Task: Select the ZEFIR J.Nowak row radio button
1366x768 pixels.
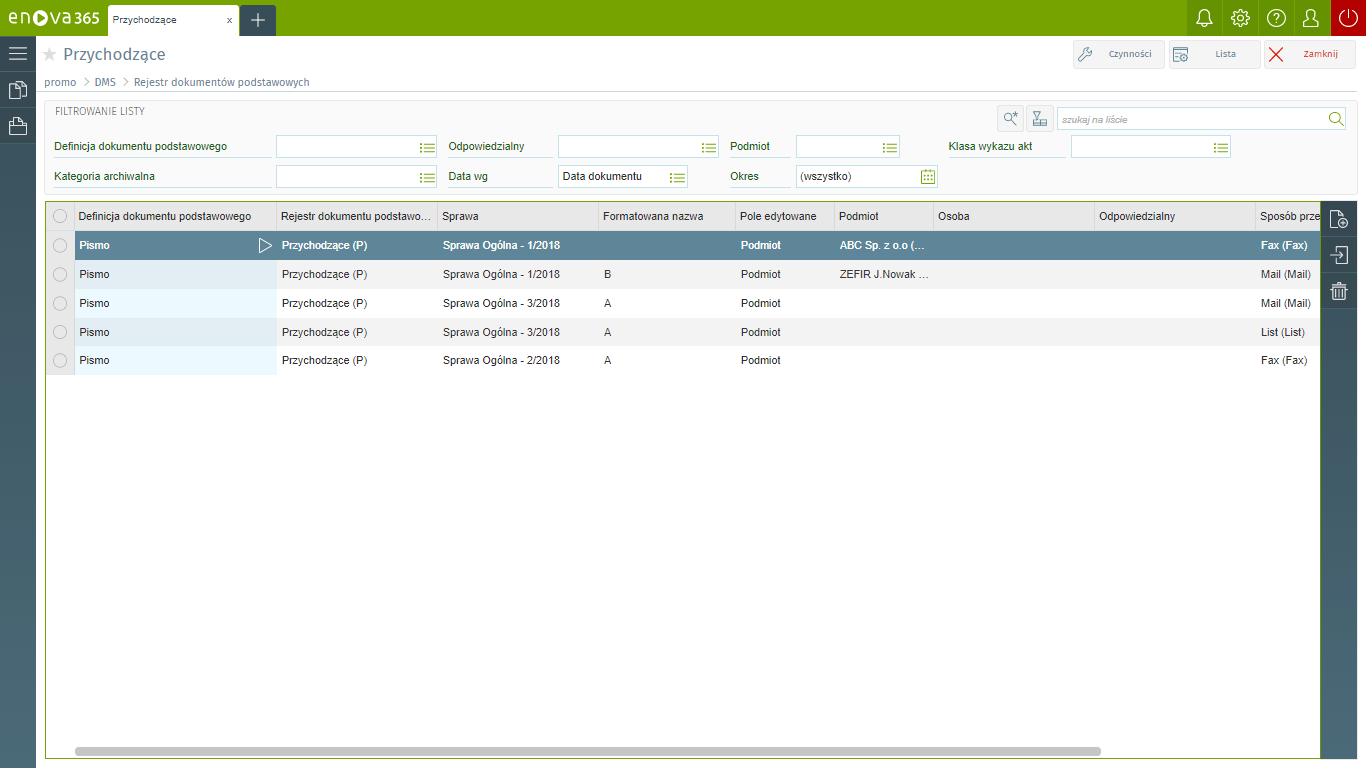Action: (60, 274)
